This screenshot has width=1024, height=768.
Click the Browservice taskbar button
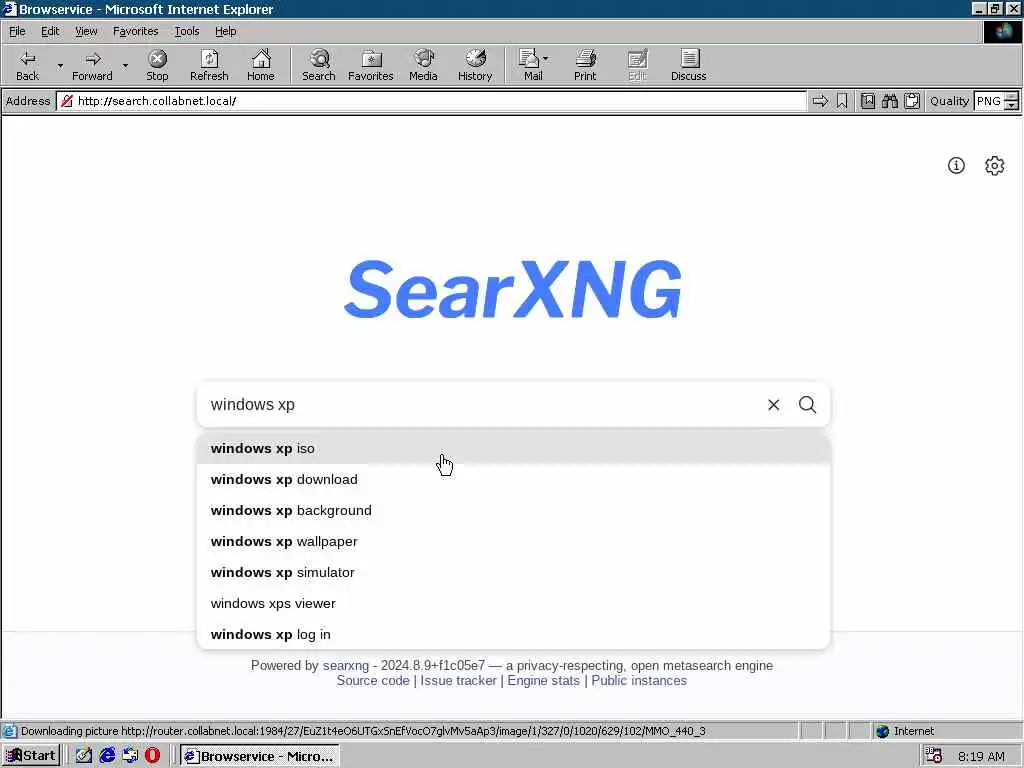pos(259,756)
